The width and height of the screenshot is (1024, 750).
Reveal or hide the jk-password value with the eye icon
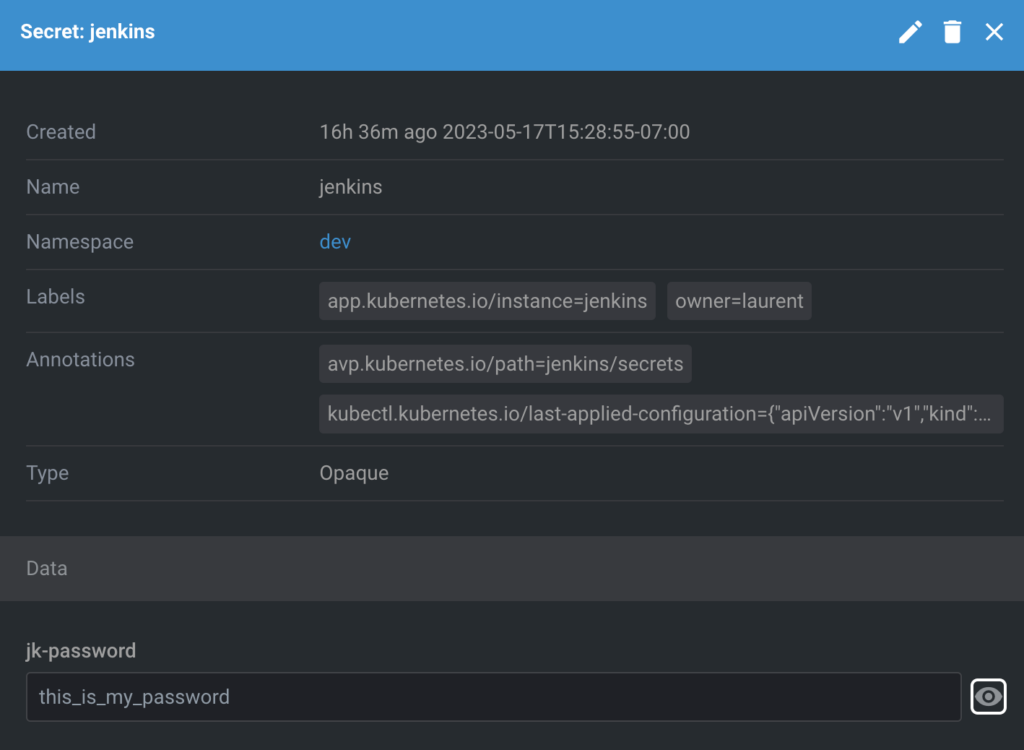point(988,697)
